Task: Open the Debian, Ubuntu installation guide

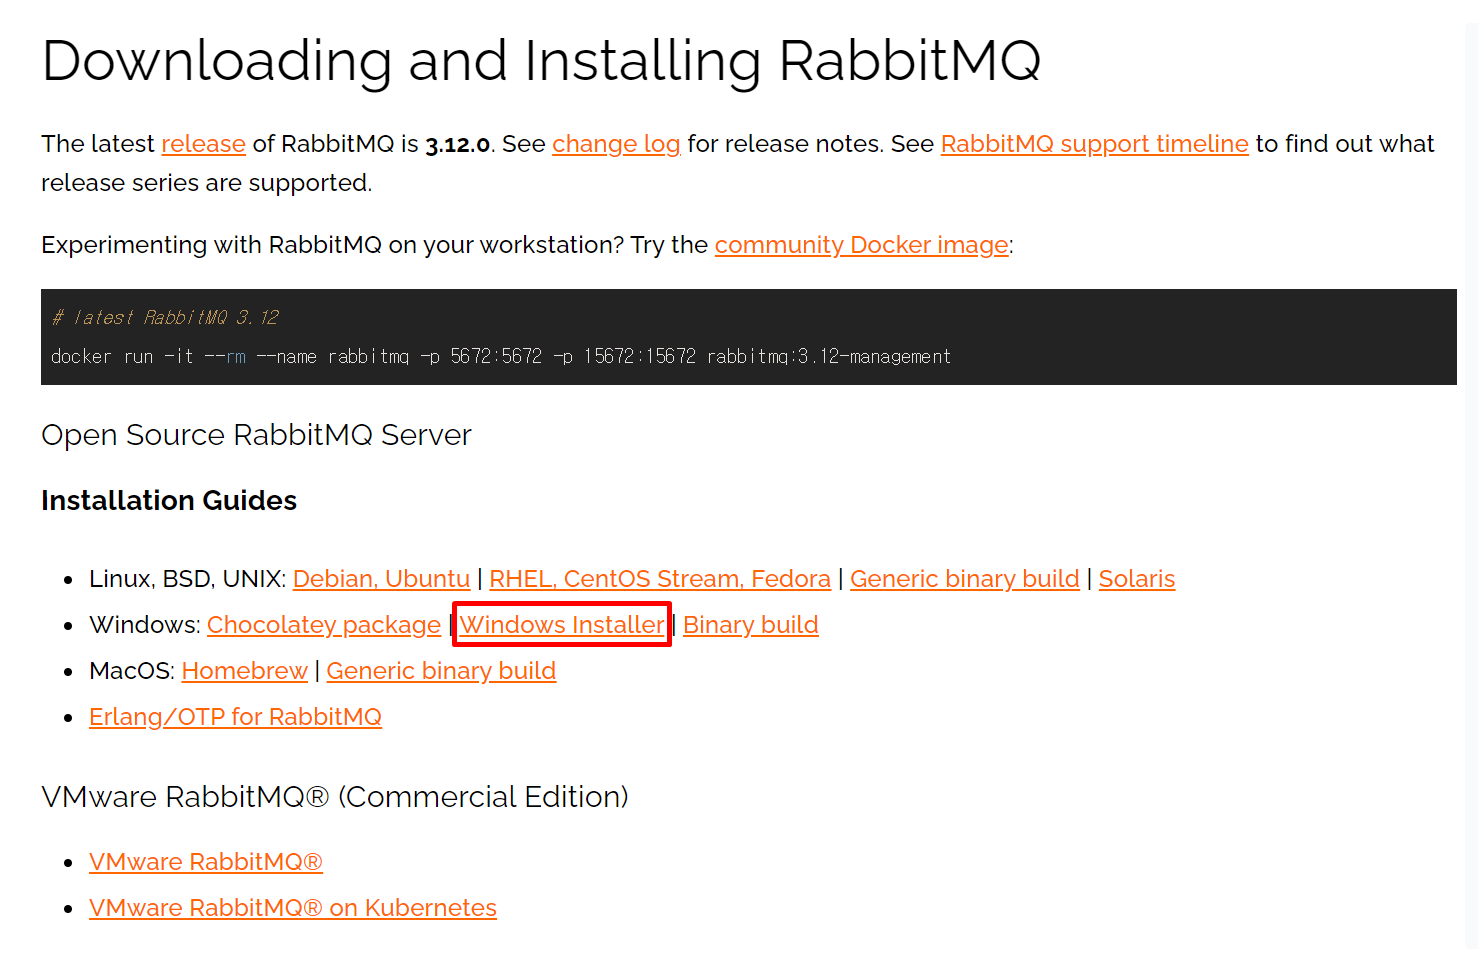Action: tap(381, 579)
